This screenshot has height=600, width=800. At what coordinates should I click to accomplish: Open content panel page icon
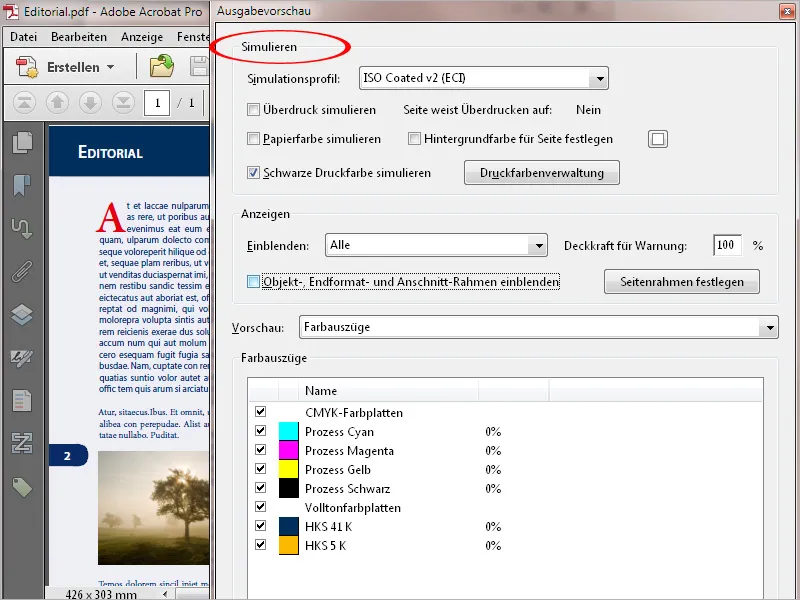click(x=22, y=401)
